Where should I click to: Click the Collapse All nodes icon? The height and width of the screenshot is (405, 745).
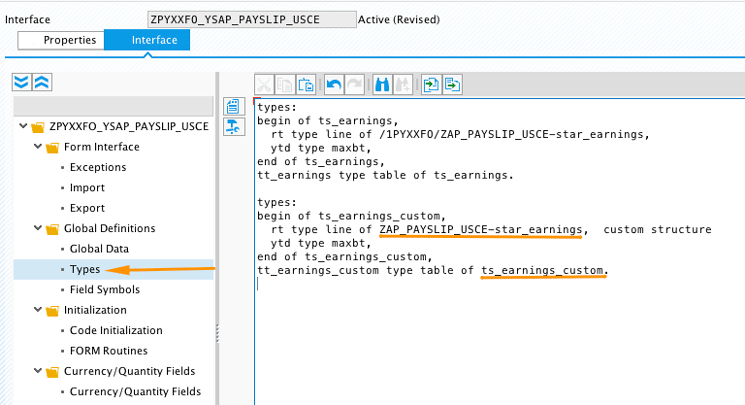(41, 81)
